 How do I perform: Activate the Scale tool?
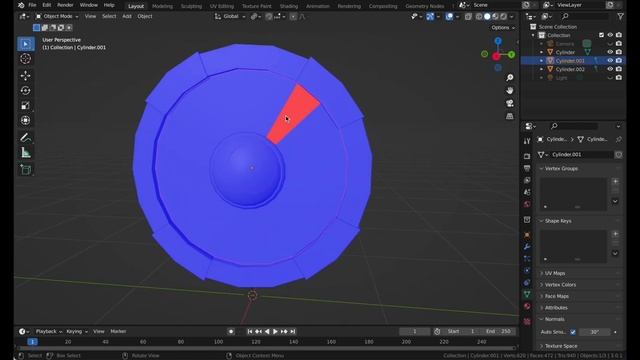click(x=26, y=105)
